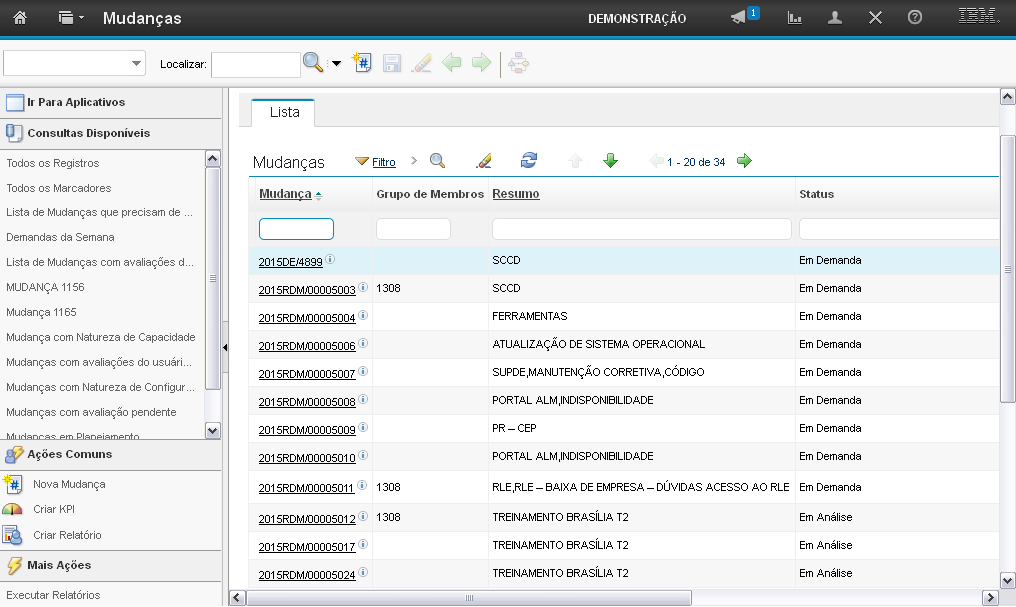
Task: Click the green download arrow icon
Action: 610,161
